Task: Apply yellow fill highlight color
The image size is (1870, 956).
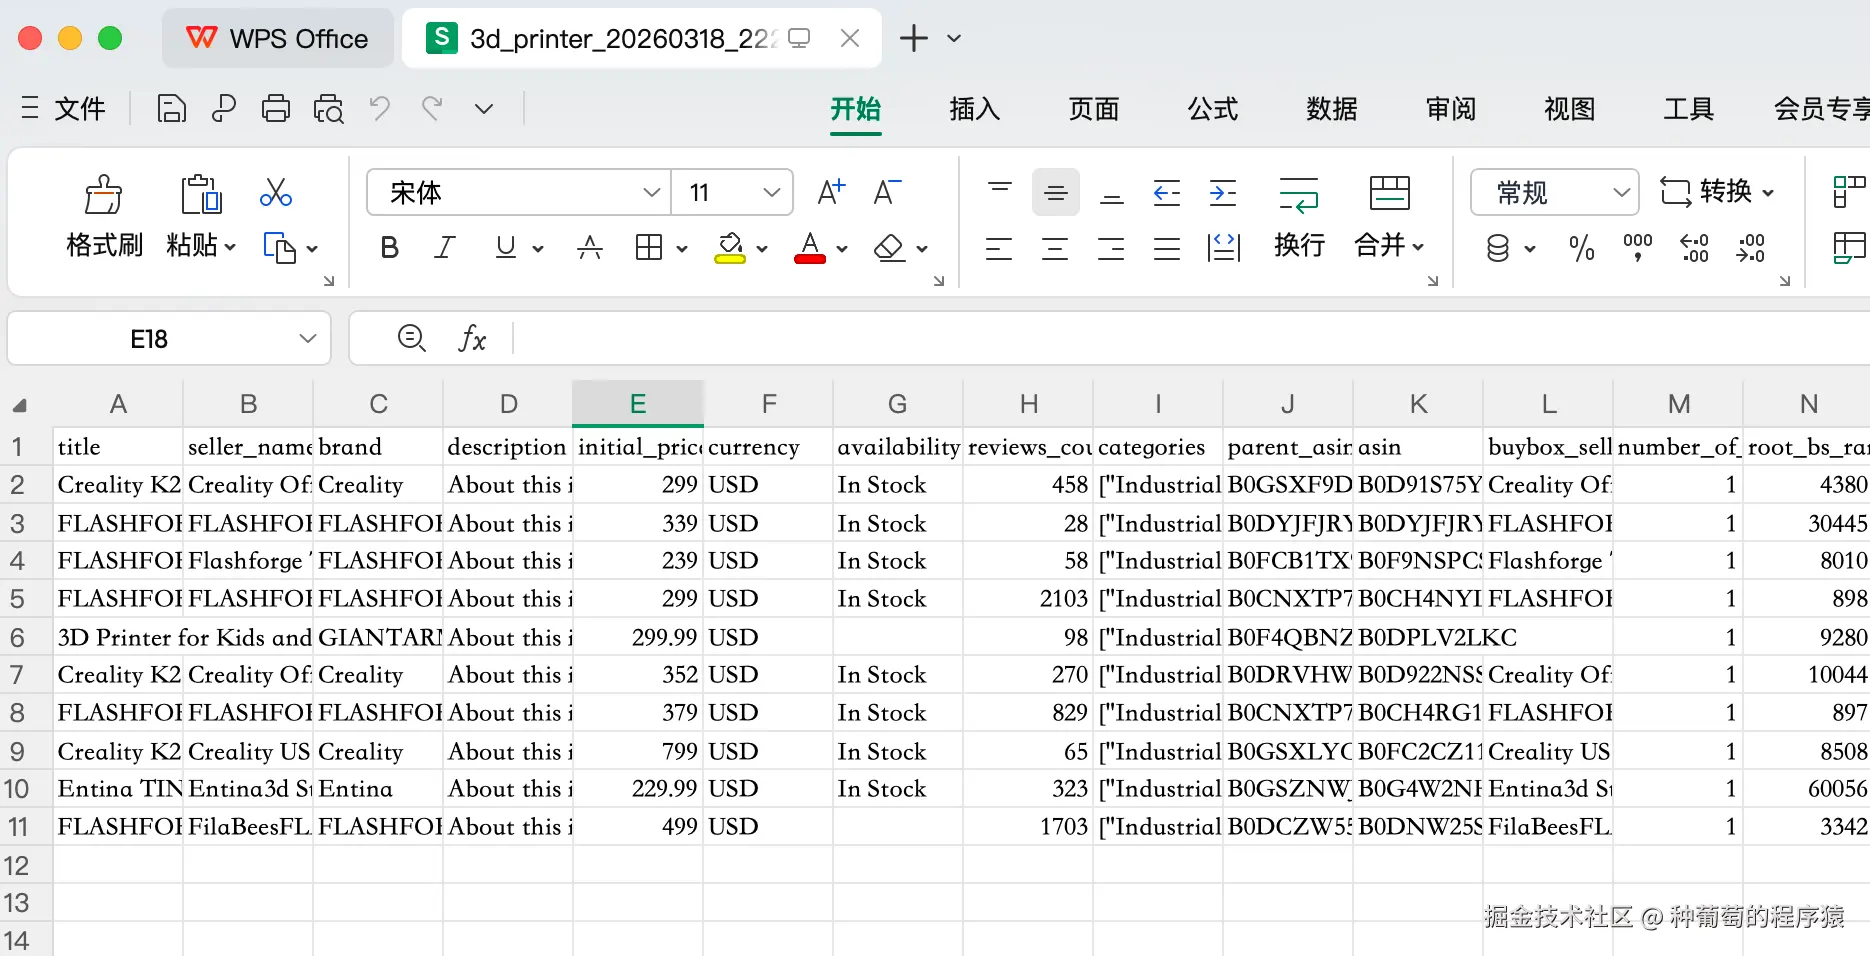Action: (x=730, y=247)
